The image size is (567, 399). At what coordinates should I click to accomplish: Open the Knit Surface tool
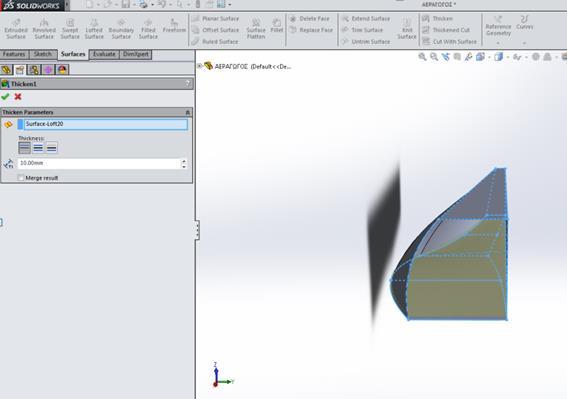(x=407, y=29)
